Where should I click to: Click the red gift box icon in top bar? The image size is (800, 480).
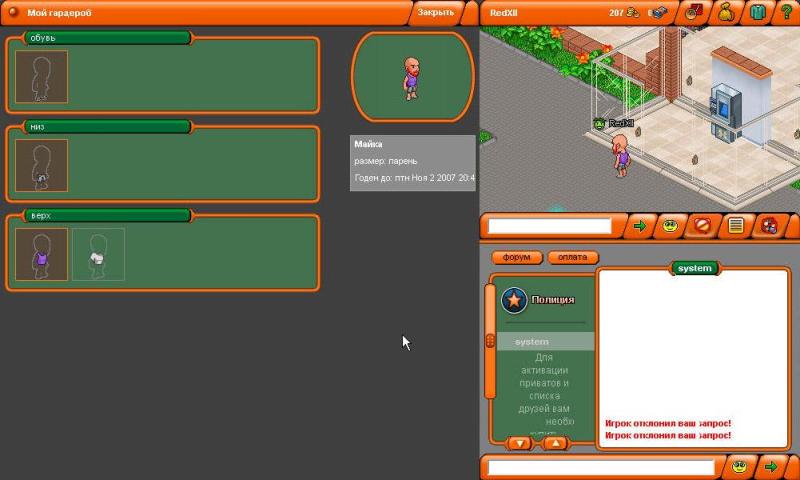tap(693, 12)
